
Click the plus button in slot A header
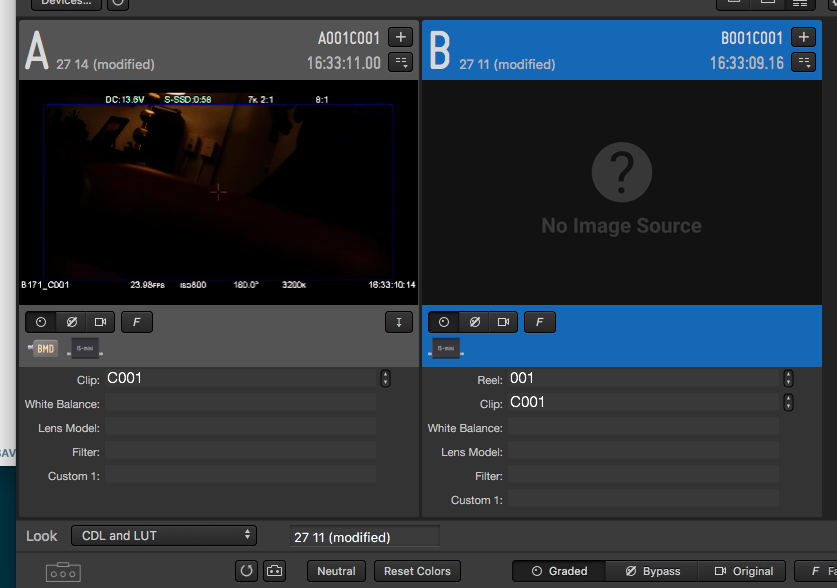click(x=400, y=37)
